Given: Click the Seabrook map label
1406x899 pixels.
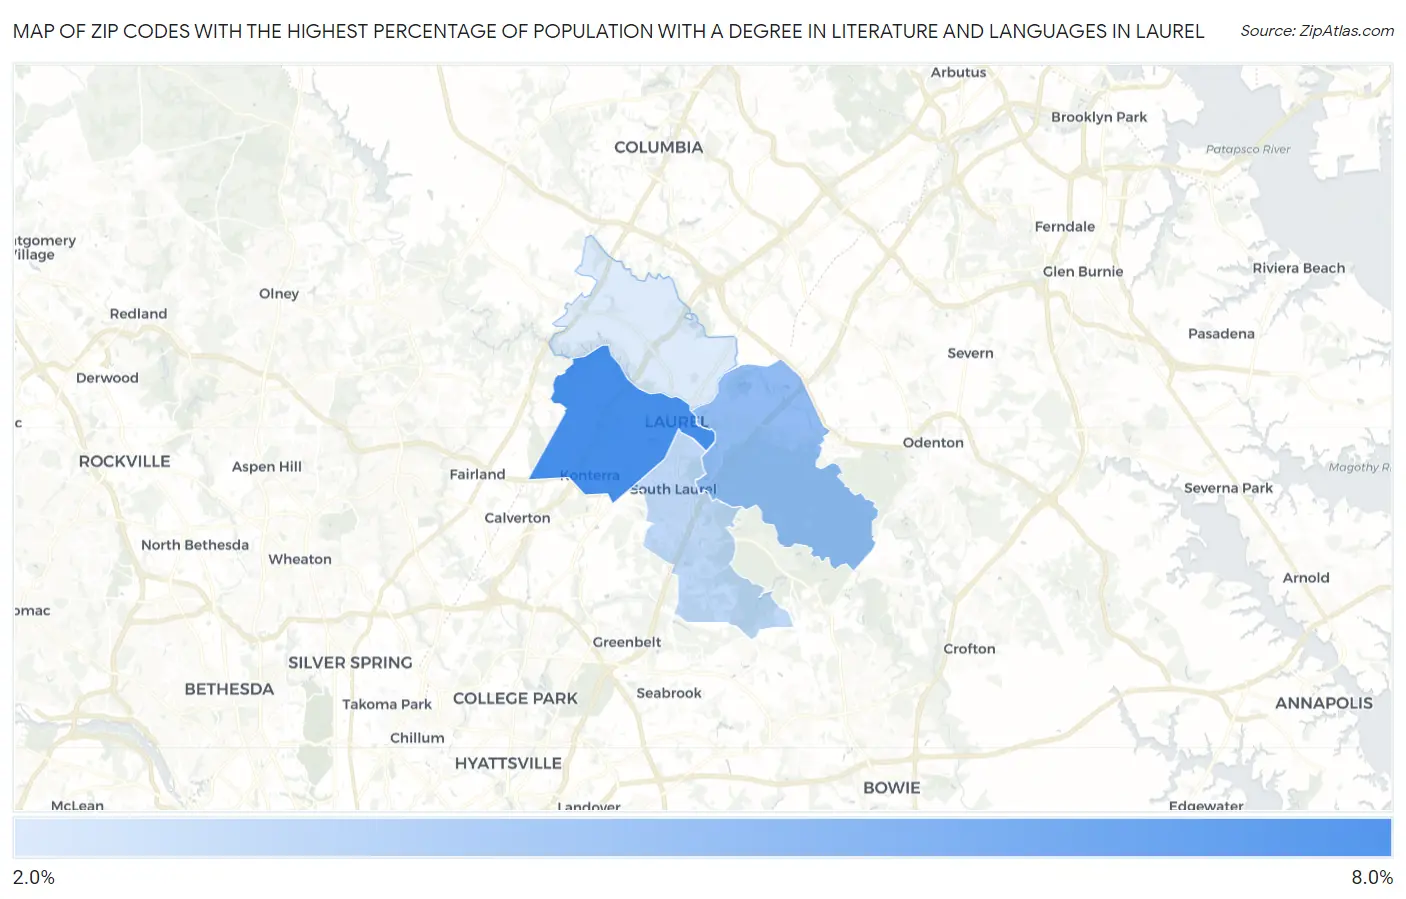Looking at the screenshot, I should click(x=669, y=693).
